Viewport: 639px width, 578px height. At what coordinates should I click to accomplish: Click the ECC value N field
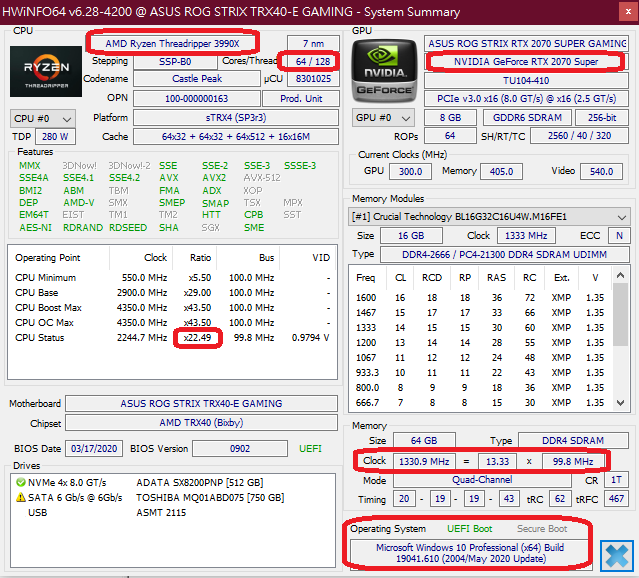[619, 236]
